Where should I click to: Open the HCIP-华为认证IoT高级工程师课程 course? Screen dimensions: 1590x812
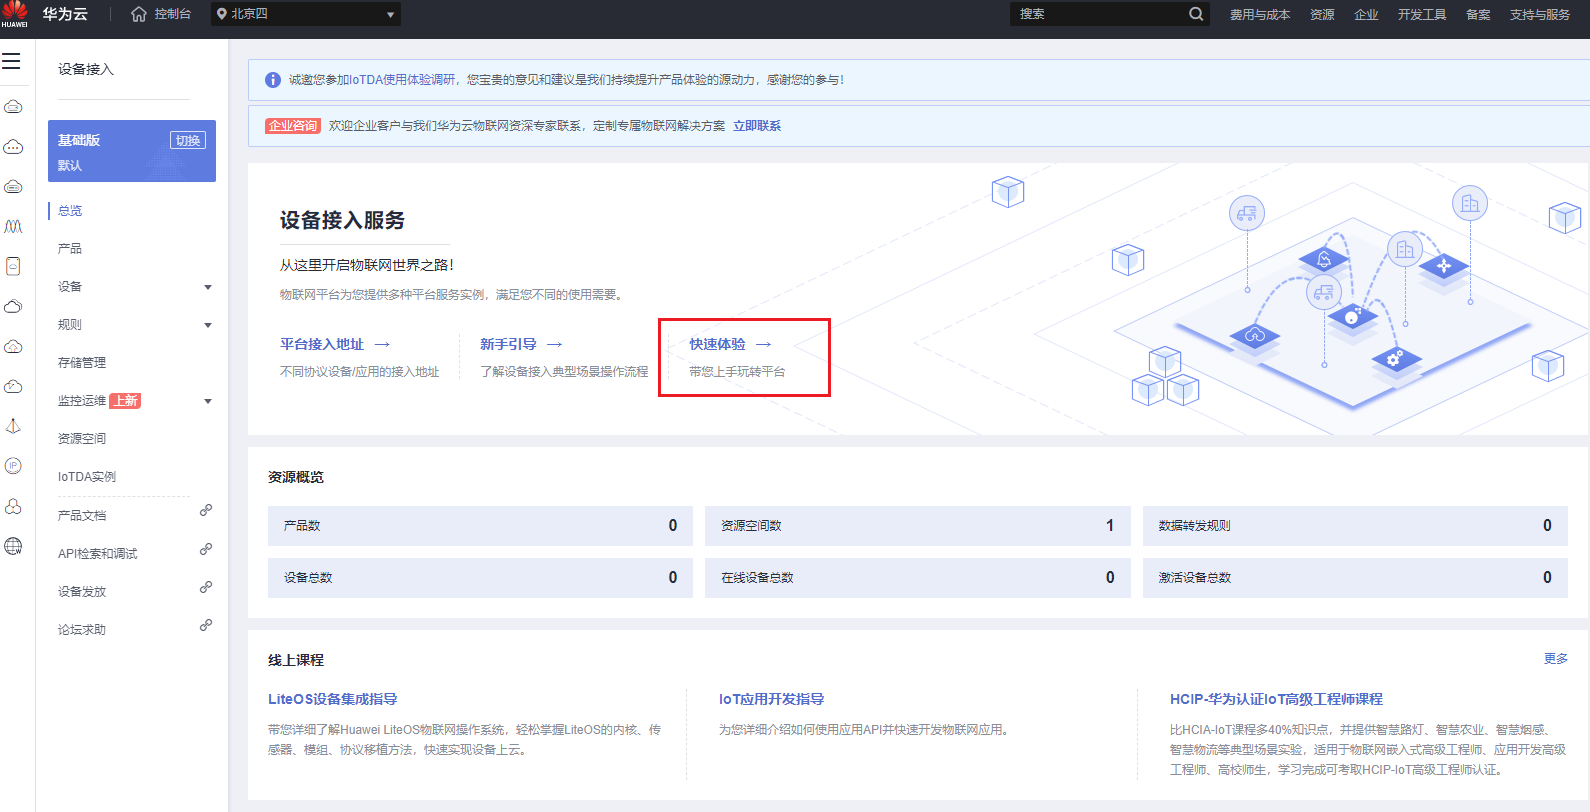tap(1276, 699)
